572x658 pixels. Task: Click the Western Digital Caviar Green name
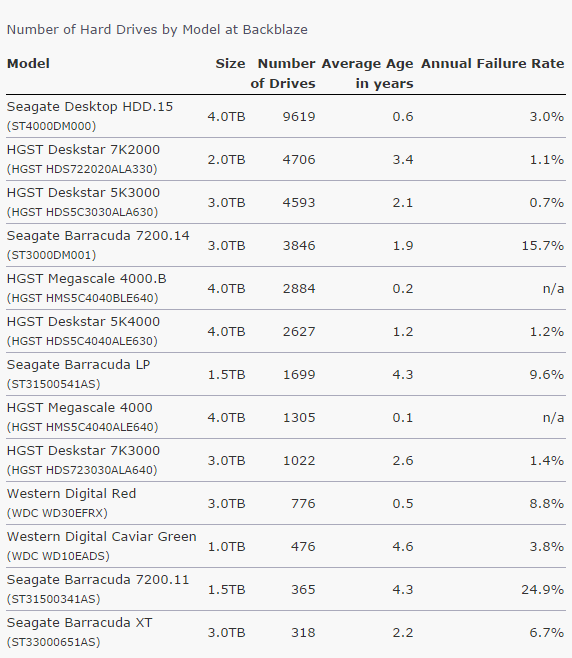click(x=102, y=537)
